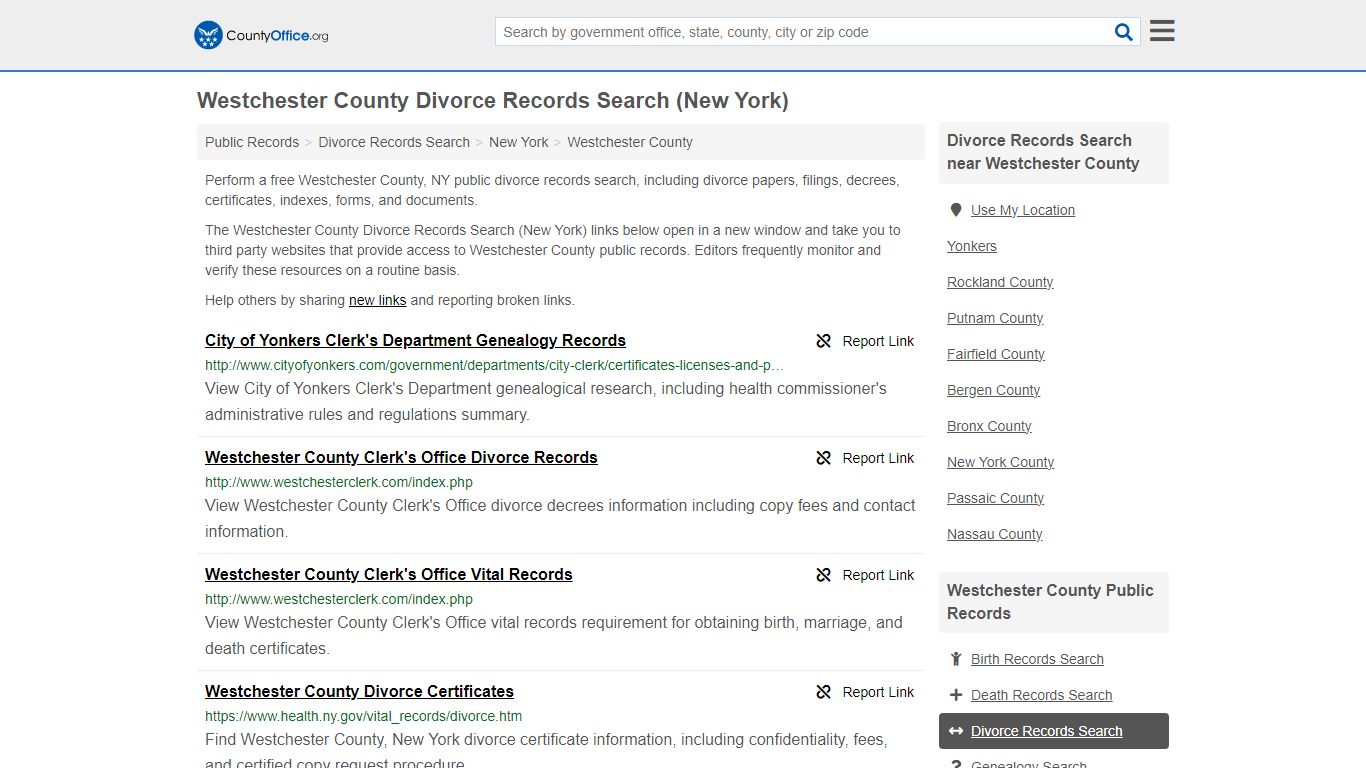This screenshot has height=768, width=1366.
Task: Click Report Link text for Yonkers Genealogy
Action: coord(878,341)
